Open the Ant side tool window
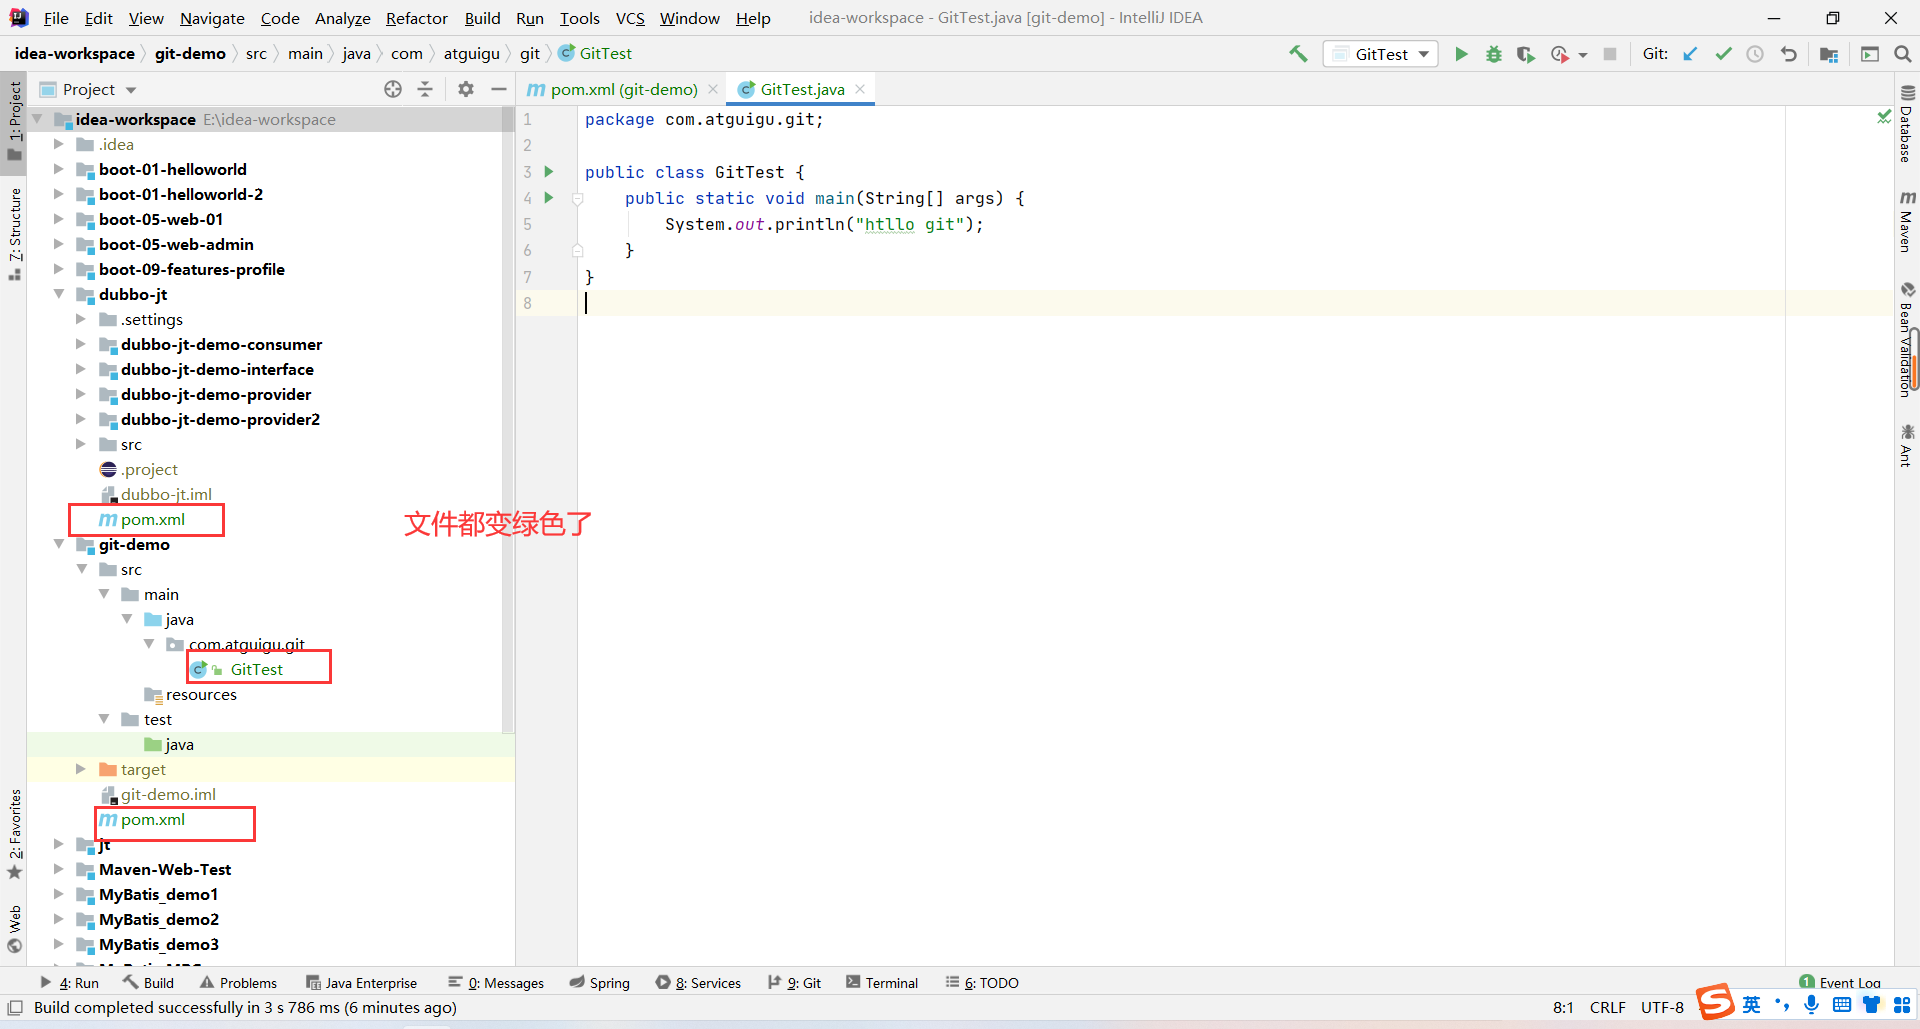 point(1907,446)
